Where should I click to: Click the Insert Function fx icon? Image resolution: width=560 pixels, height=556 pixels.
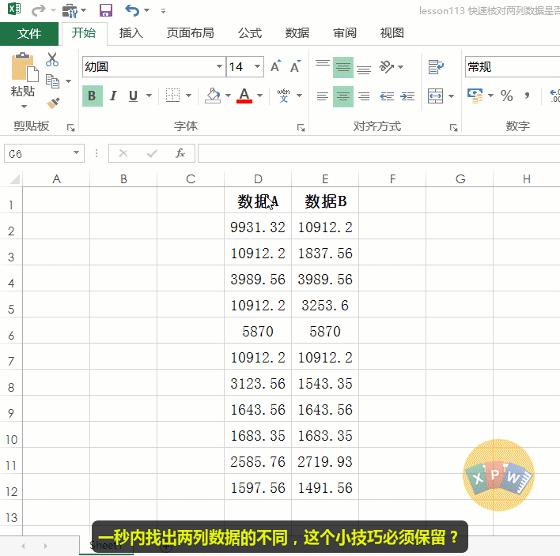180,154
